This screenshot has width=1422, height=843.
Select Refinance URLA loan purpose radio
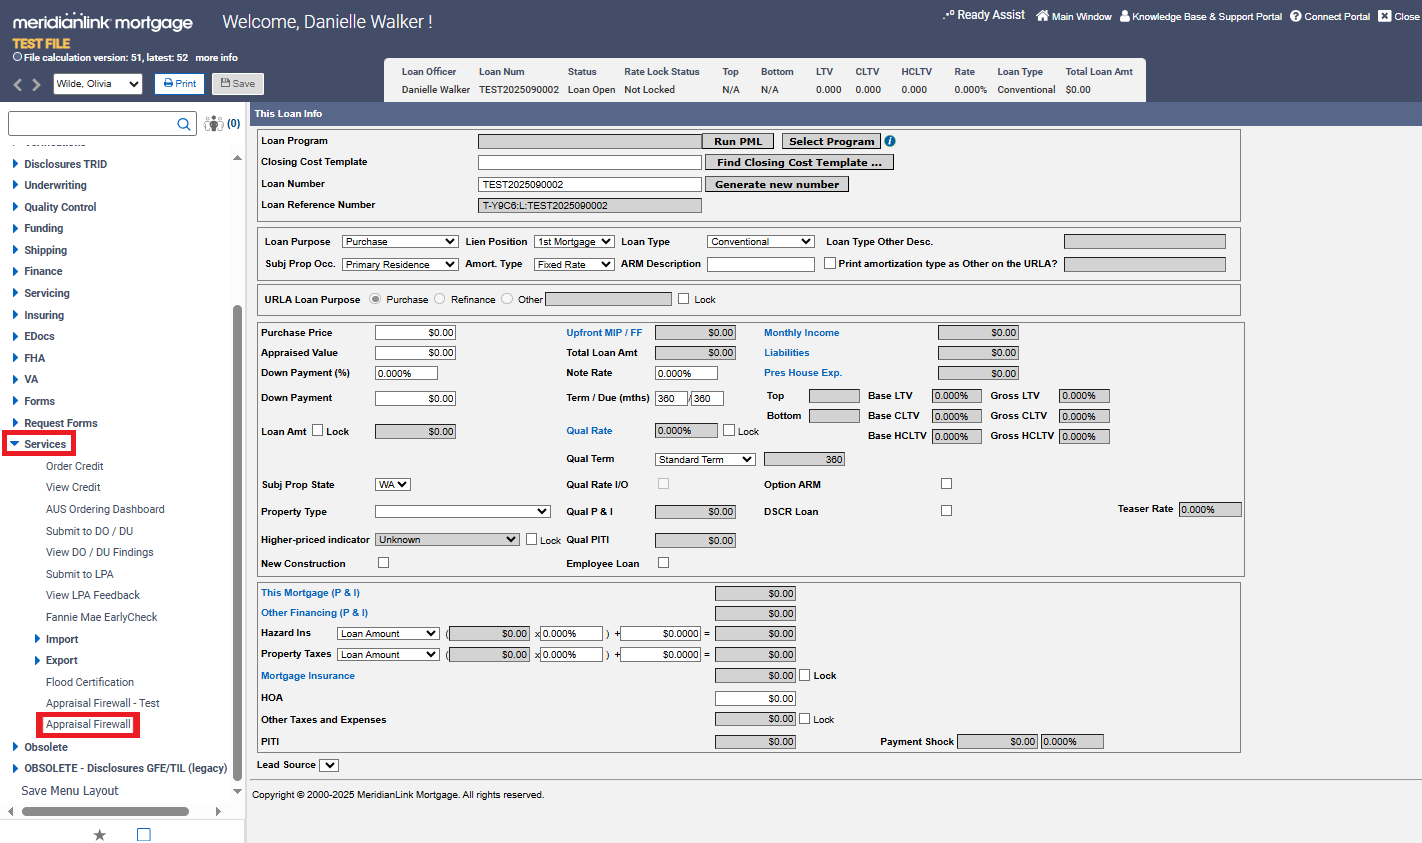[440, 299]
